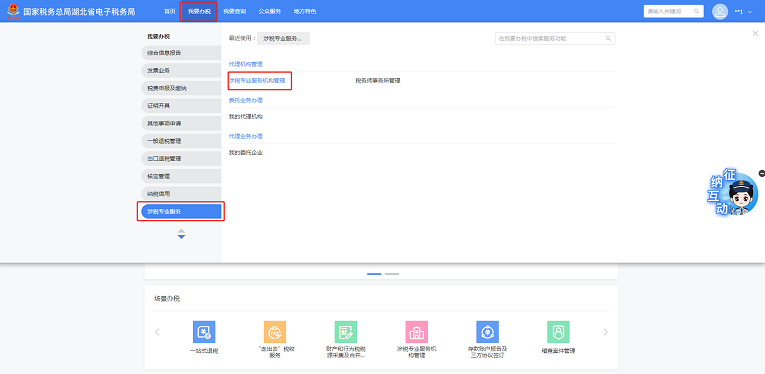Select 综合信息报告 in the sidebar

pyautogui.click(x=181, y=53)
